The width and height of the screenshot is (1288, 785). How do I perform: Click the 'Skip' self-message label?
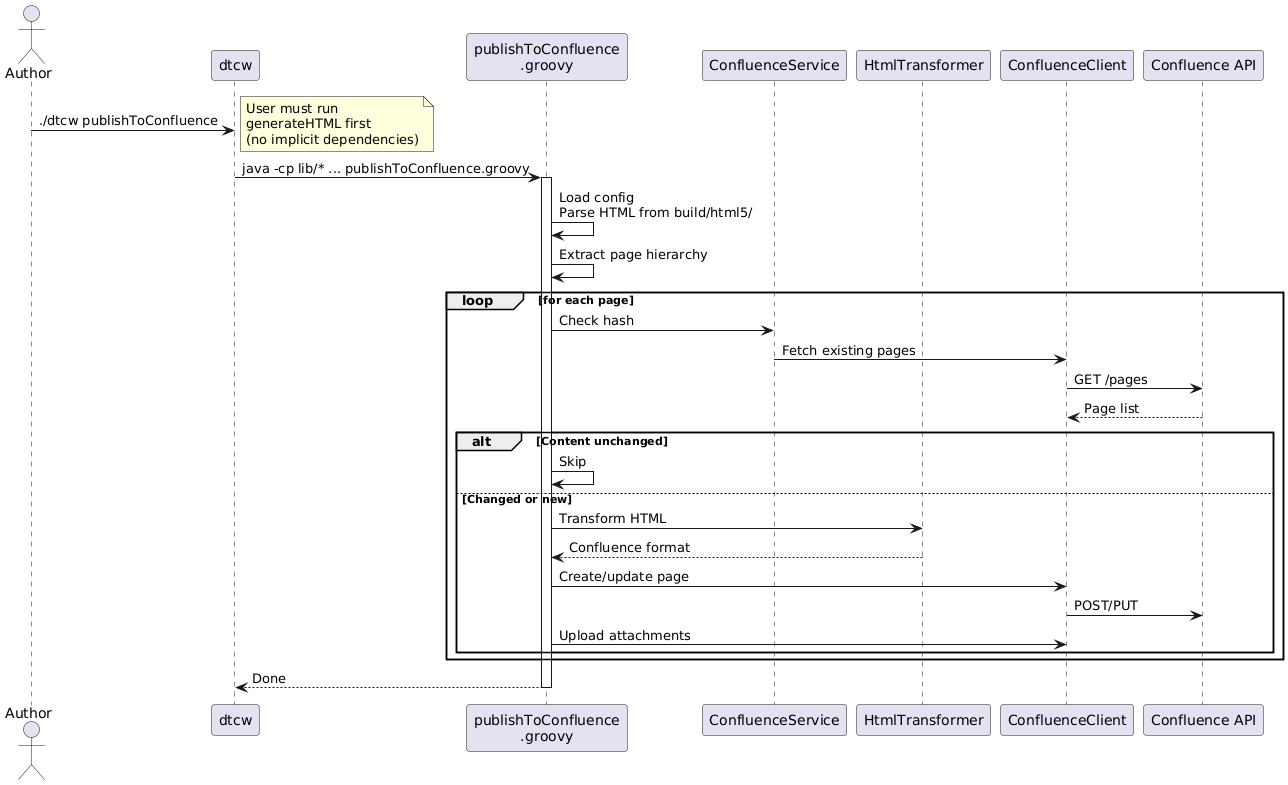coord(573,461)
